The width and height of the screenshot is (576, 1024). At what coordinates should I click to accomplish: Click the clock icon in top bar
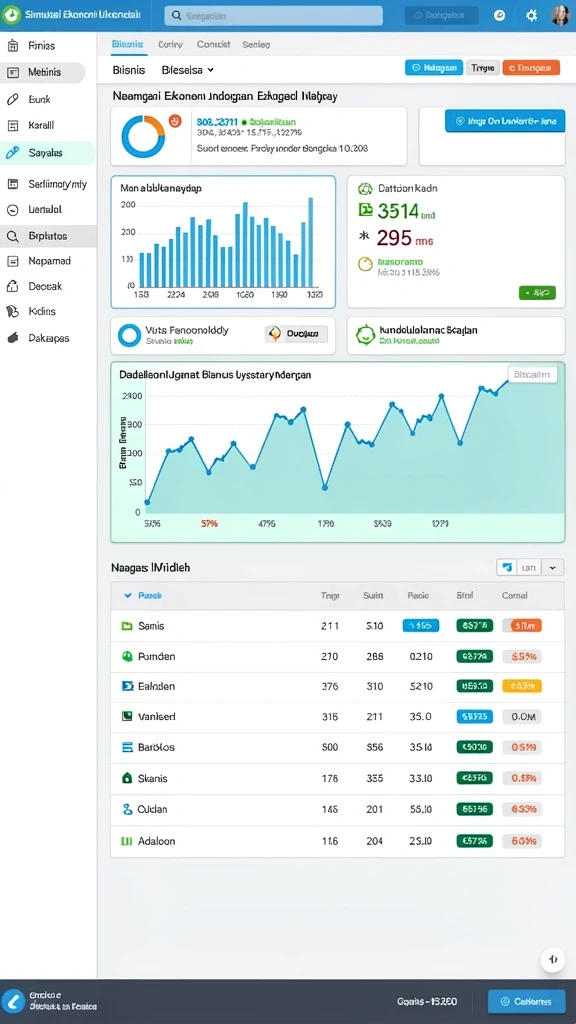click(x=500, y=16)
